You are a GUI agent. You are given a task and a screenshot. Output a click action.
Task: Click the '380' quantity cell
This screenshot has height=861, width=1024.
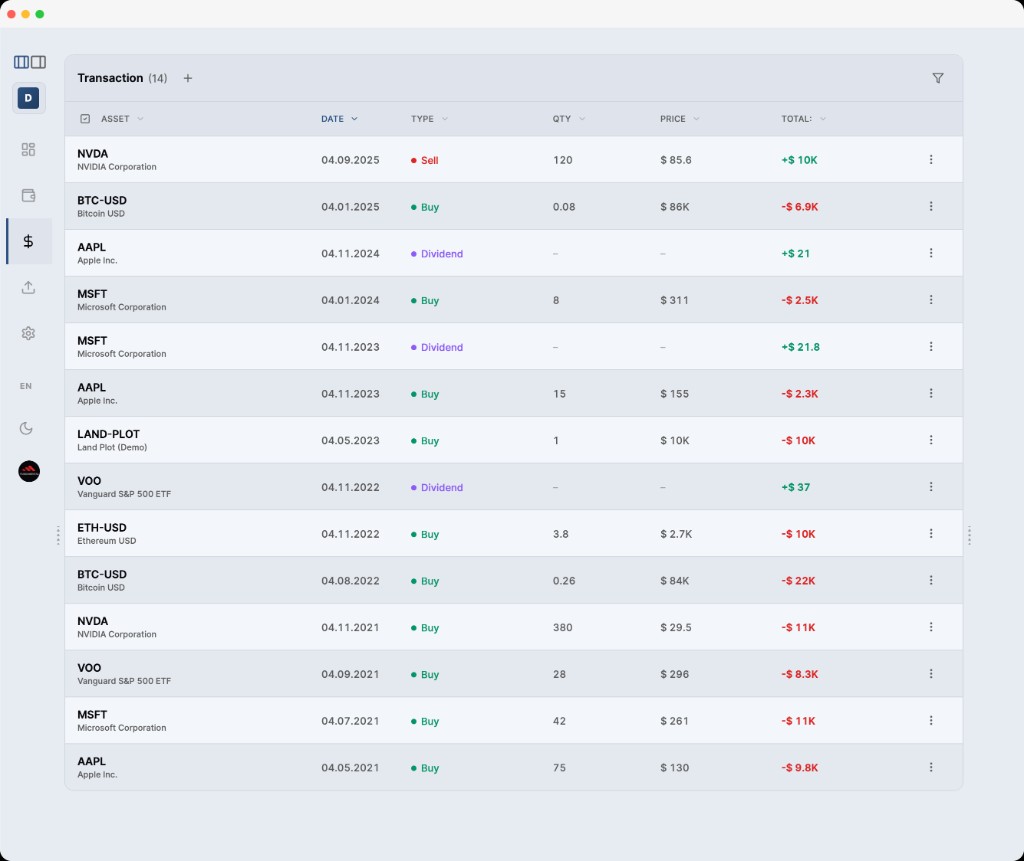coord(562,627)
